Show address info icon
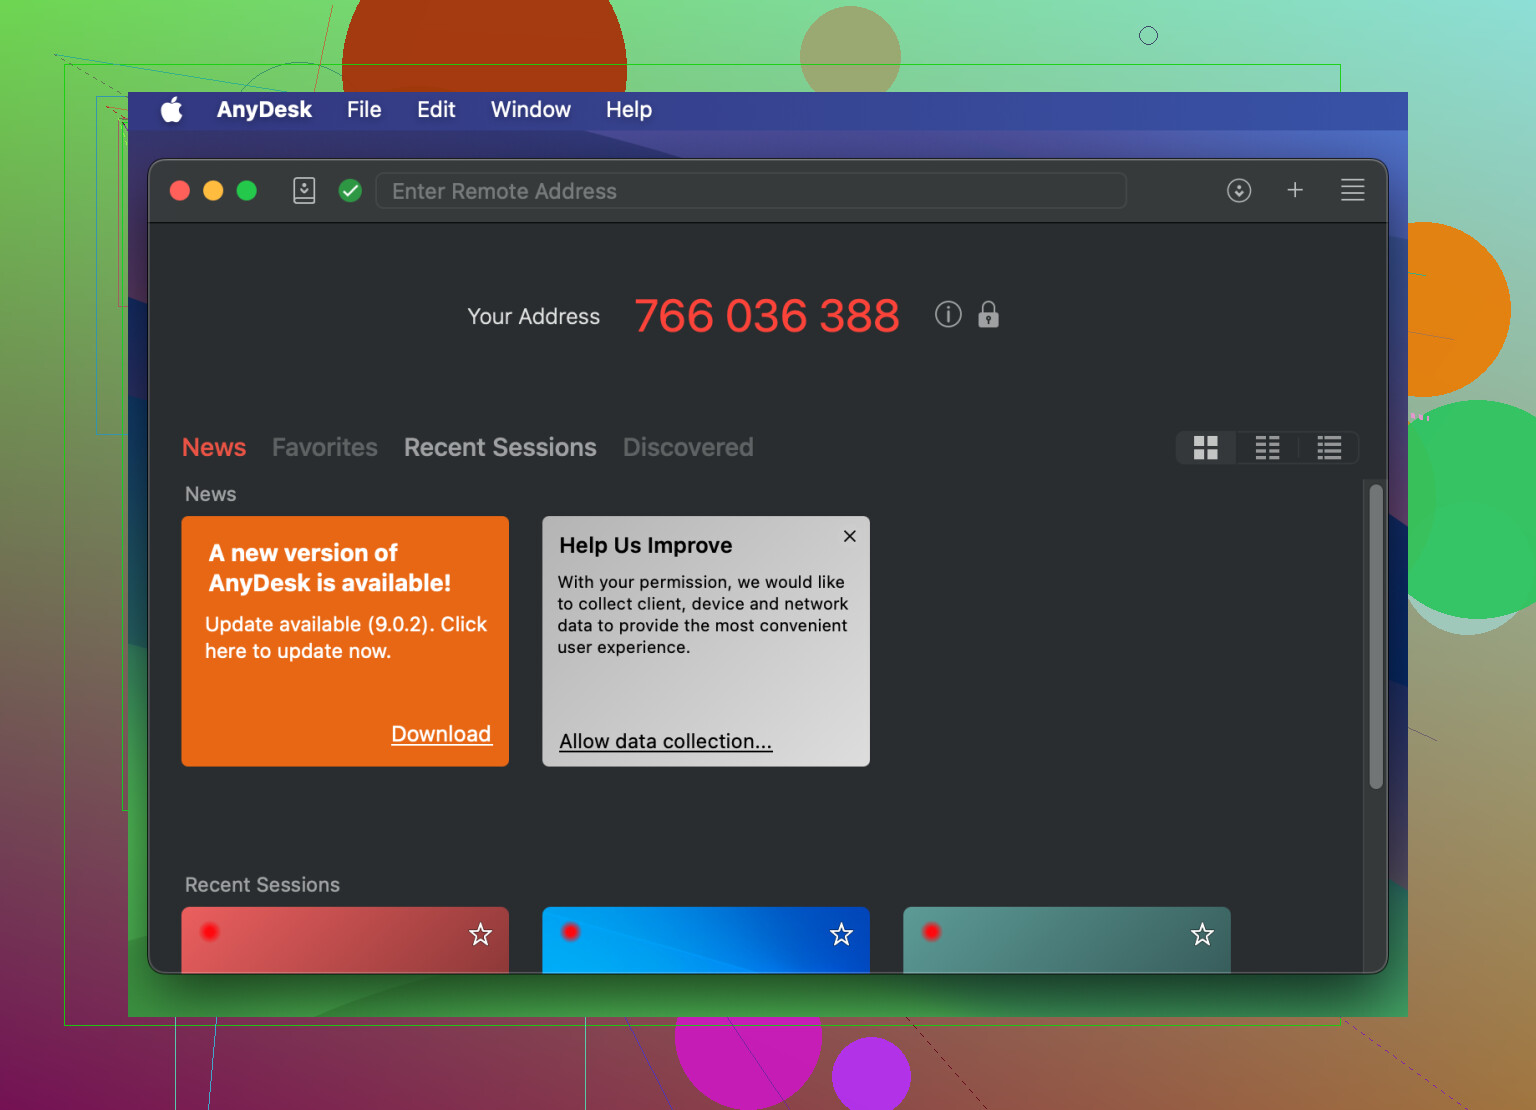Viewport: 1536px width, 1110px height. (x=948, y=315)
